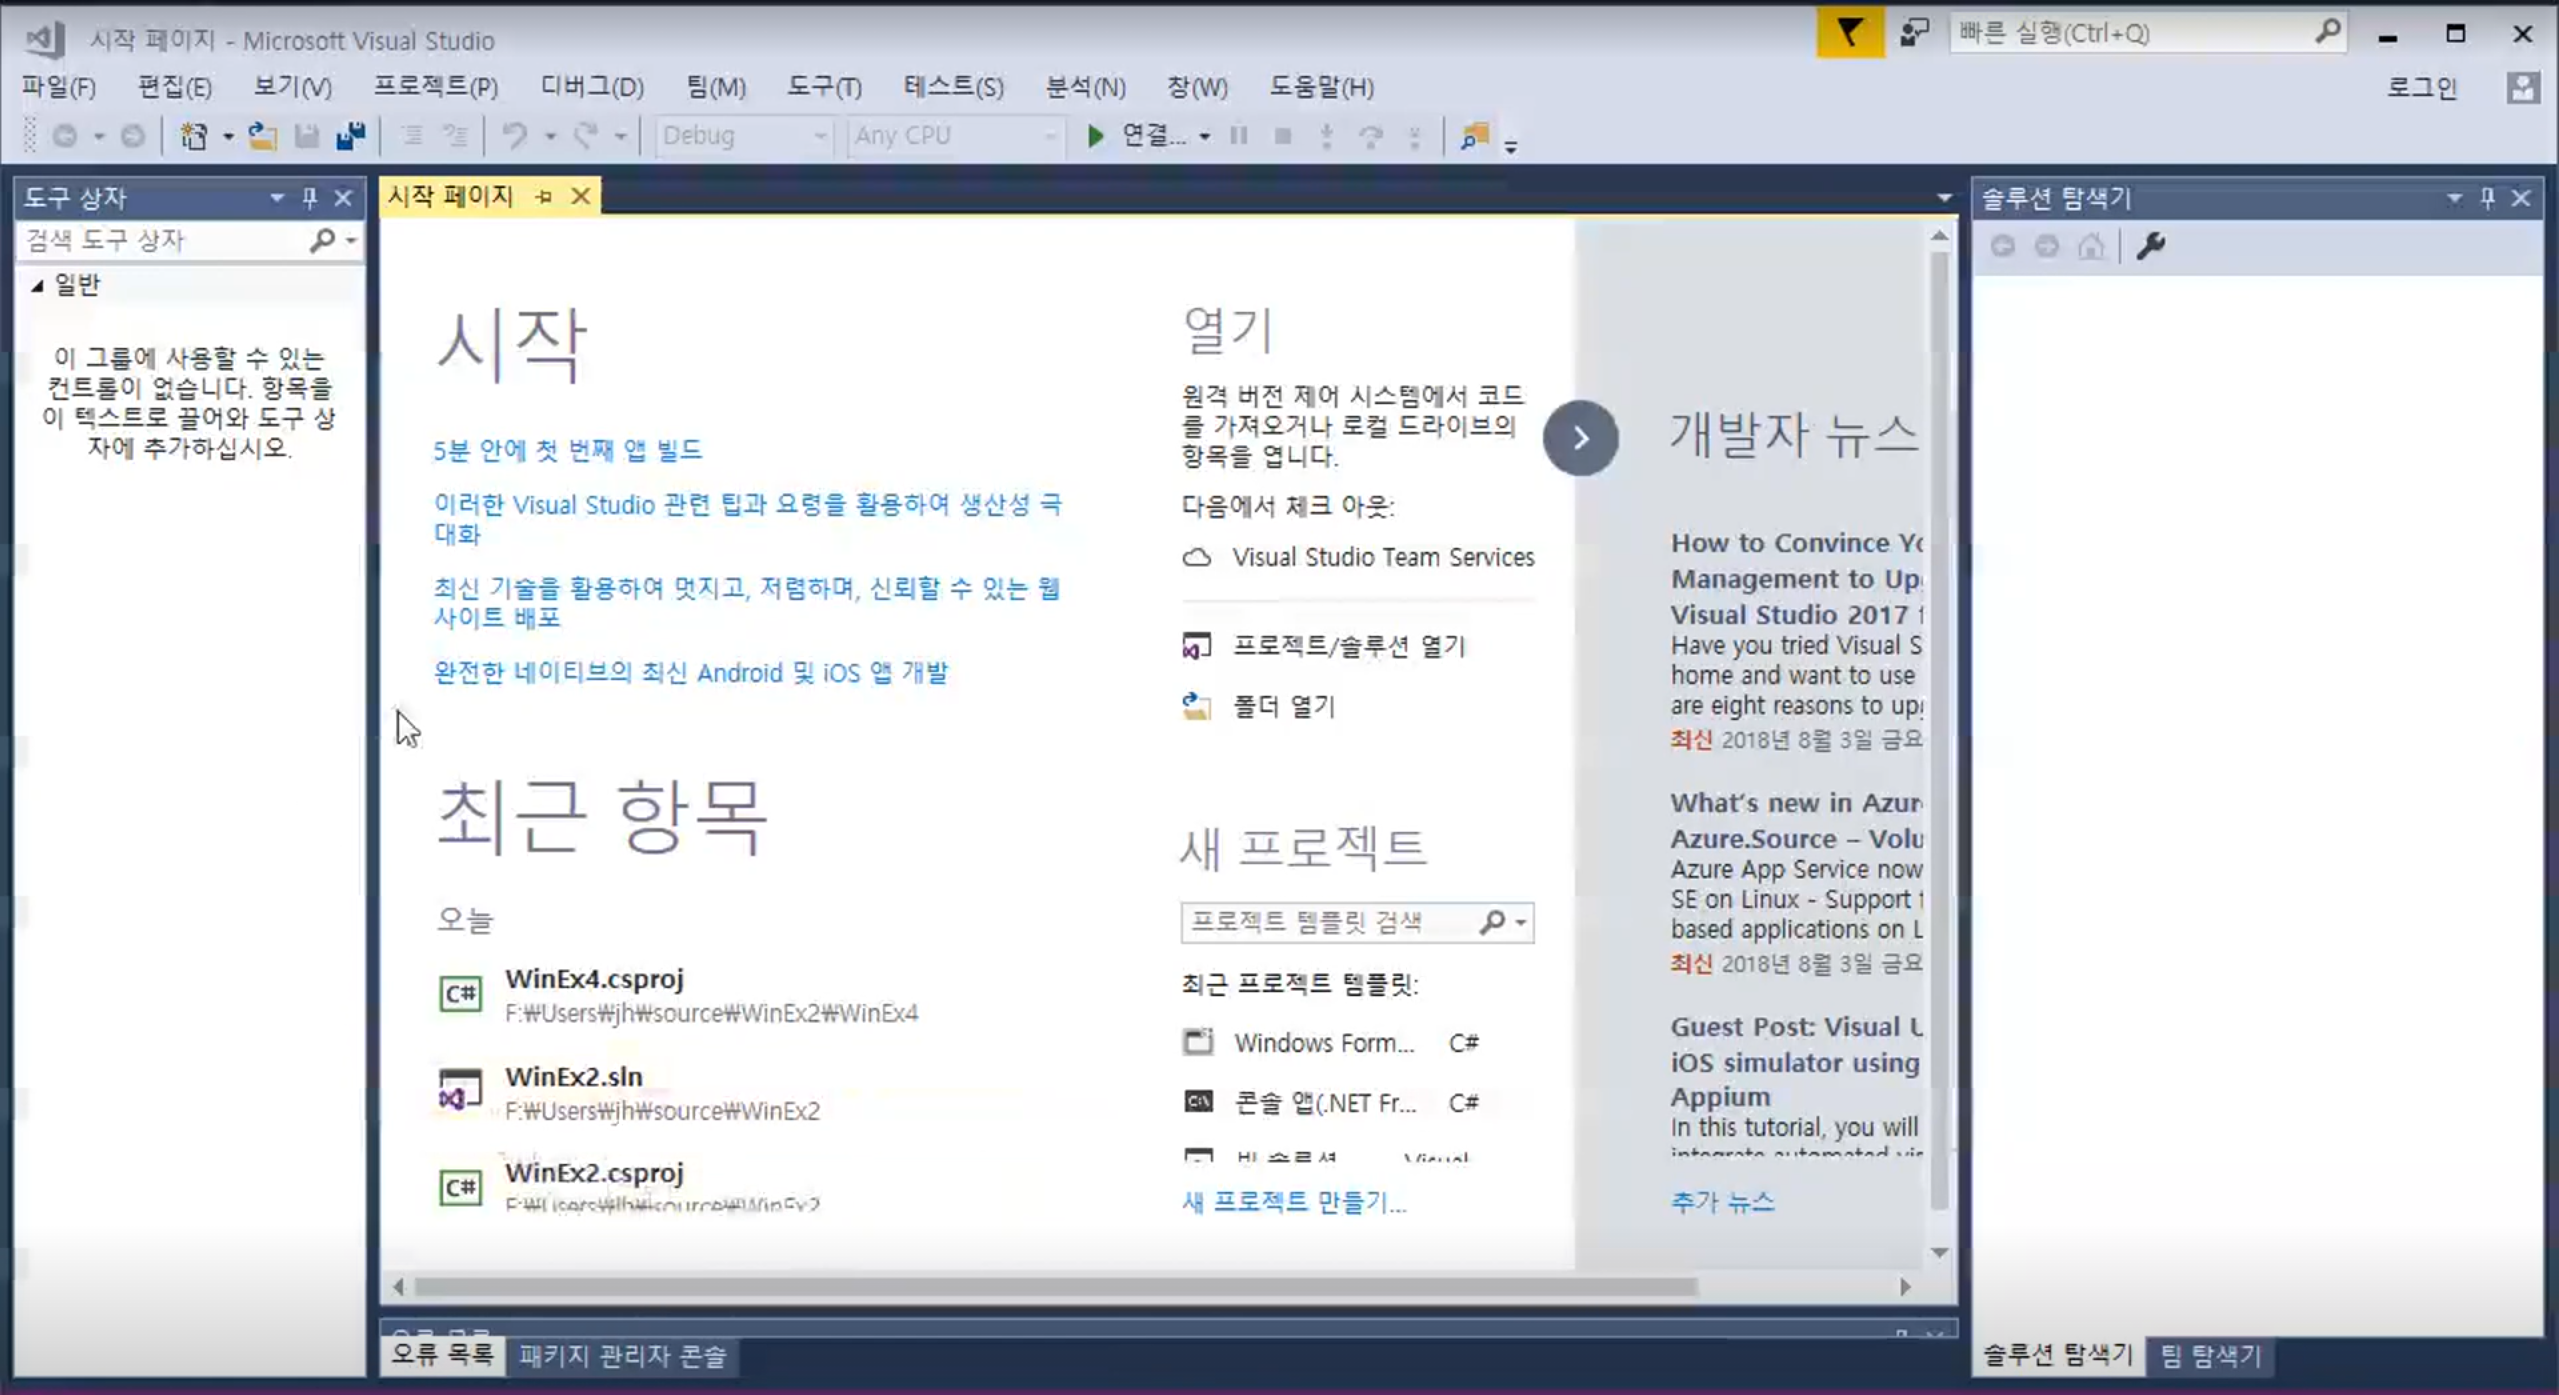Open the New Project dropdown arrow
This screenshot has width=2559, height=1395.
[x=228, y=137]
